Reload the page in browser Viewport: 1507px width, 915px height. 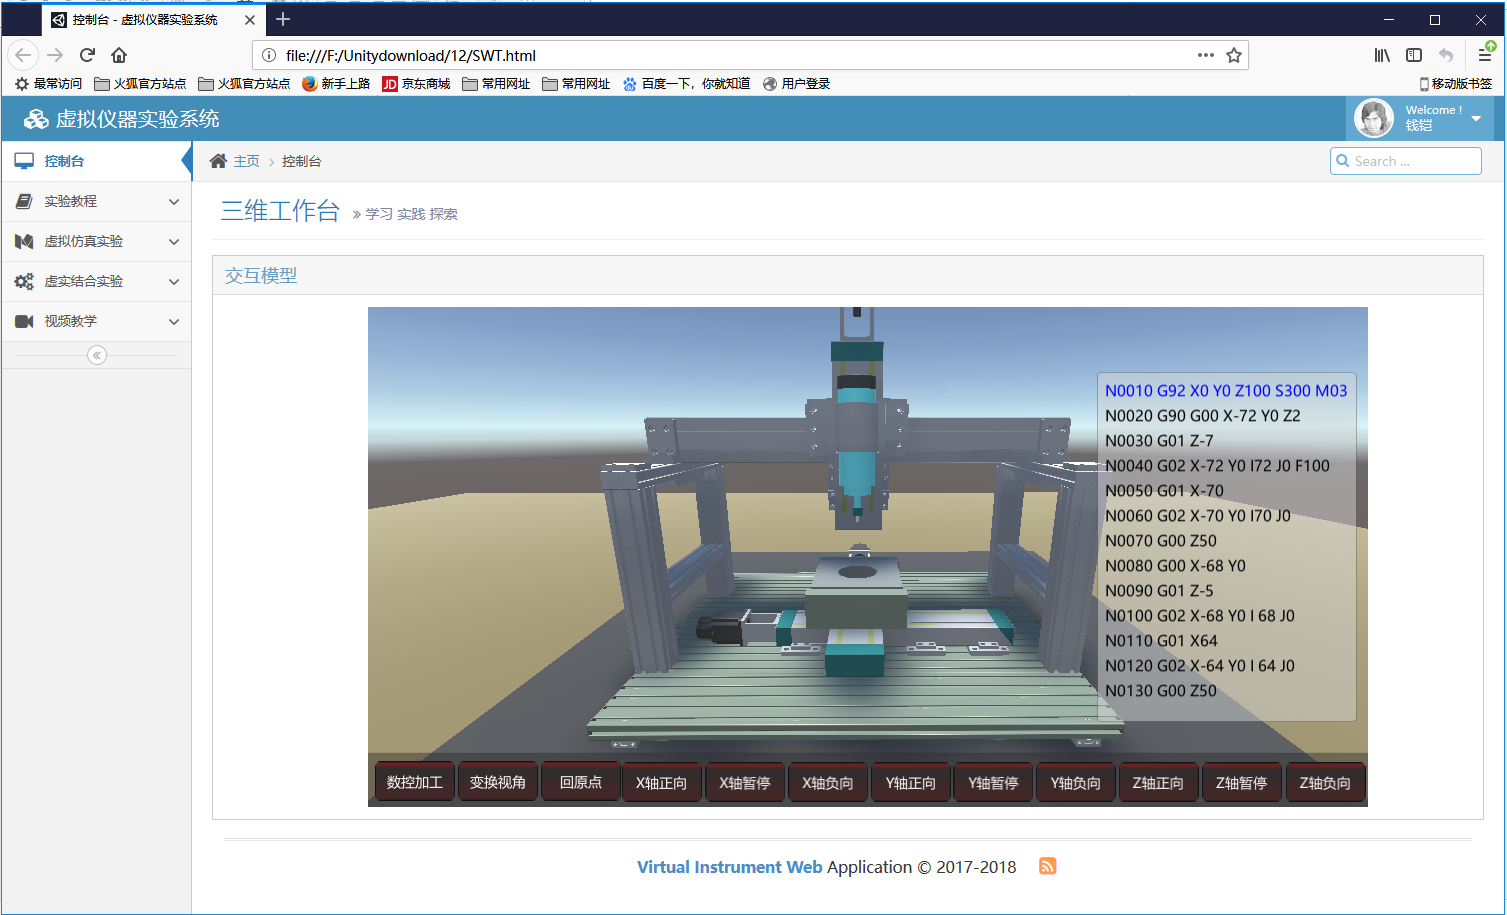[x=87, y=56]
